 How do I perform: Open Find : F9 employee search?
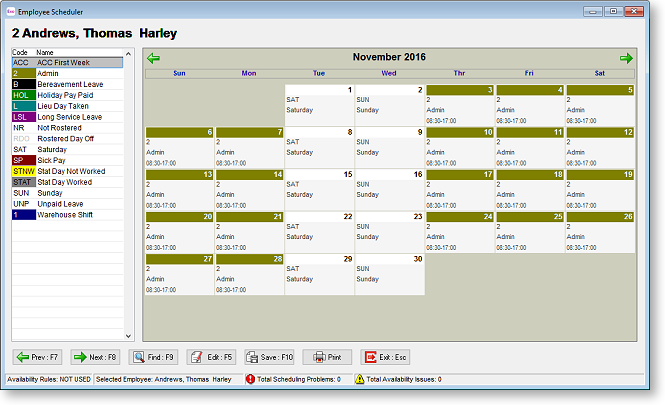pos(154,356)
